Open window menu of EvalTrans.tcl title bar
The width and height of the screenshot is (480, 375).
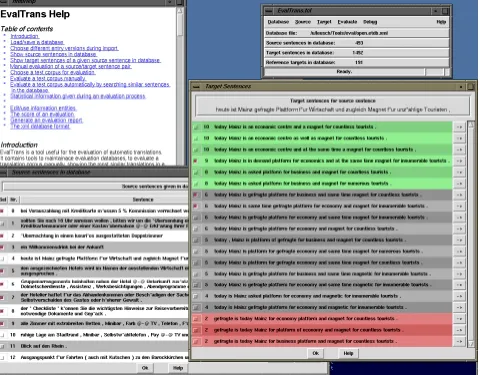coord(268,11)
